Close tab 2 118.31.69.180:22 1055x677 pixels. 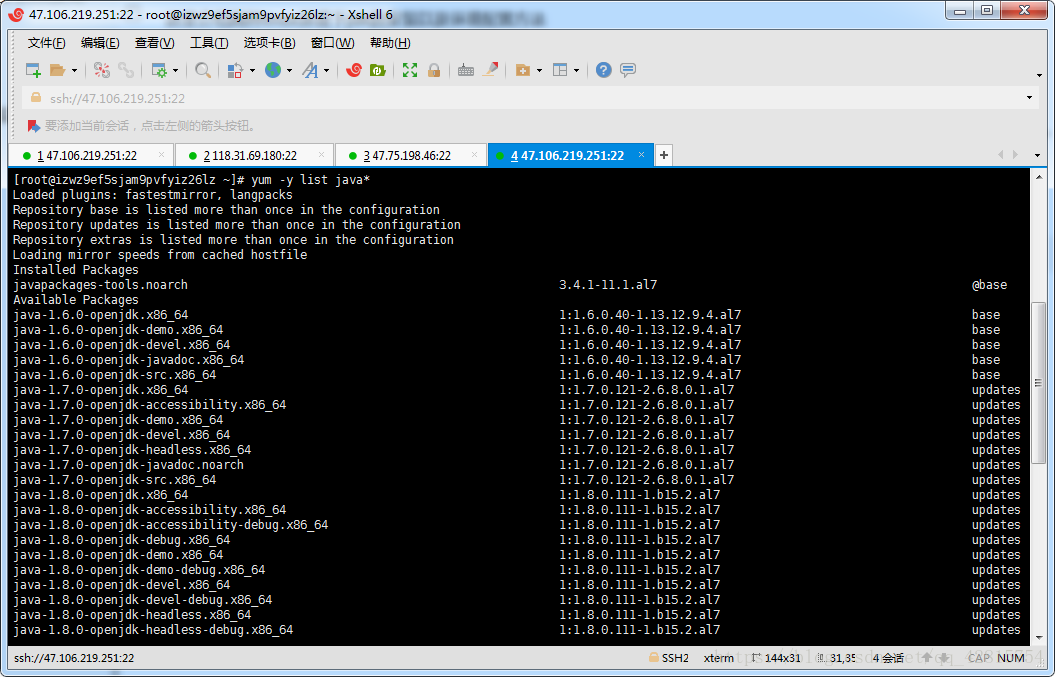[x=321, y=155]
